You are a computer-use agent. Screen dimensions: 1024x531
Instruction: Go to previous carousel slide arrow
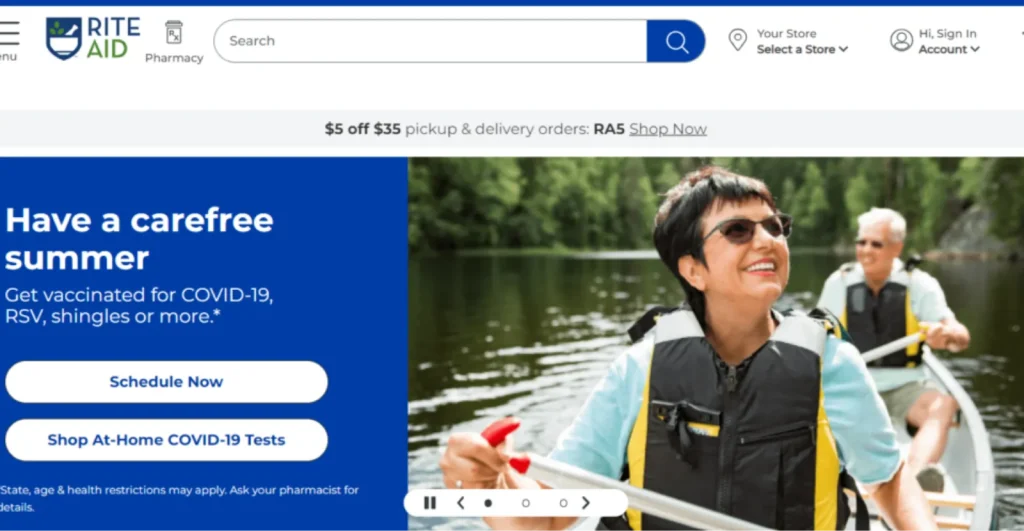pyautogui.click(x=460, y=503)
